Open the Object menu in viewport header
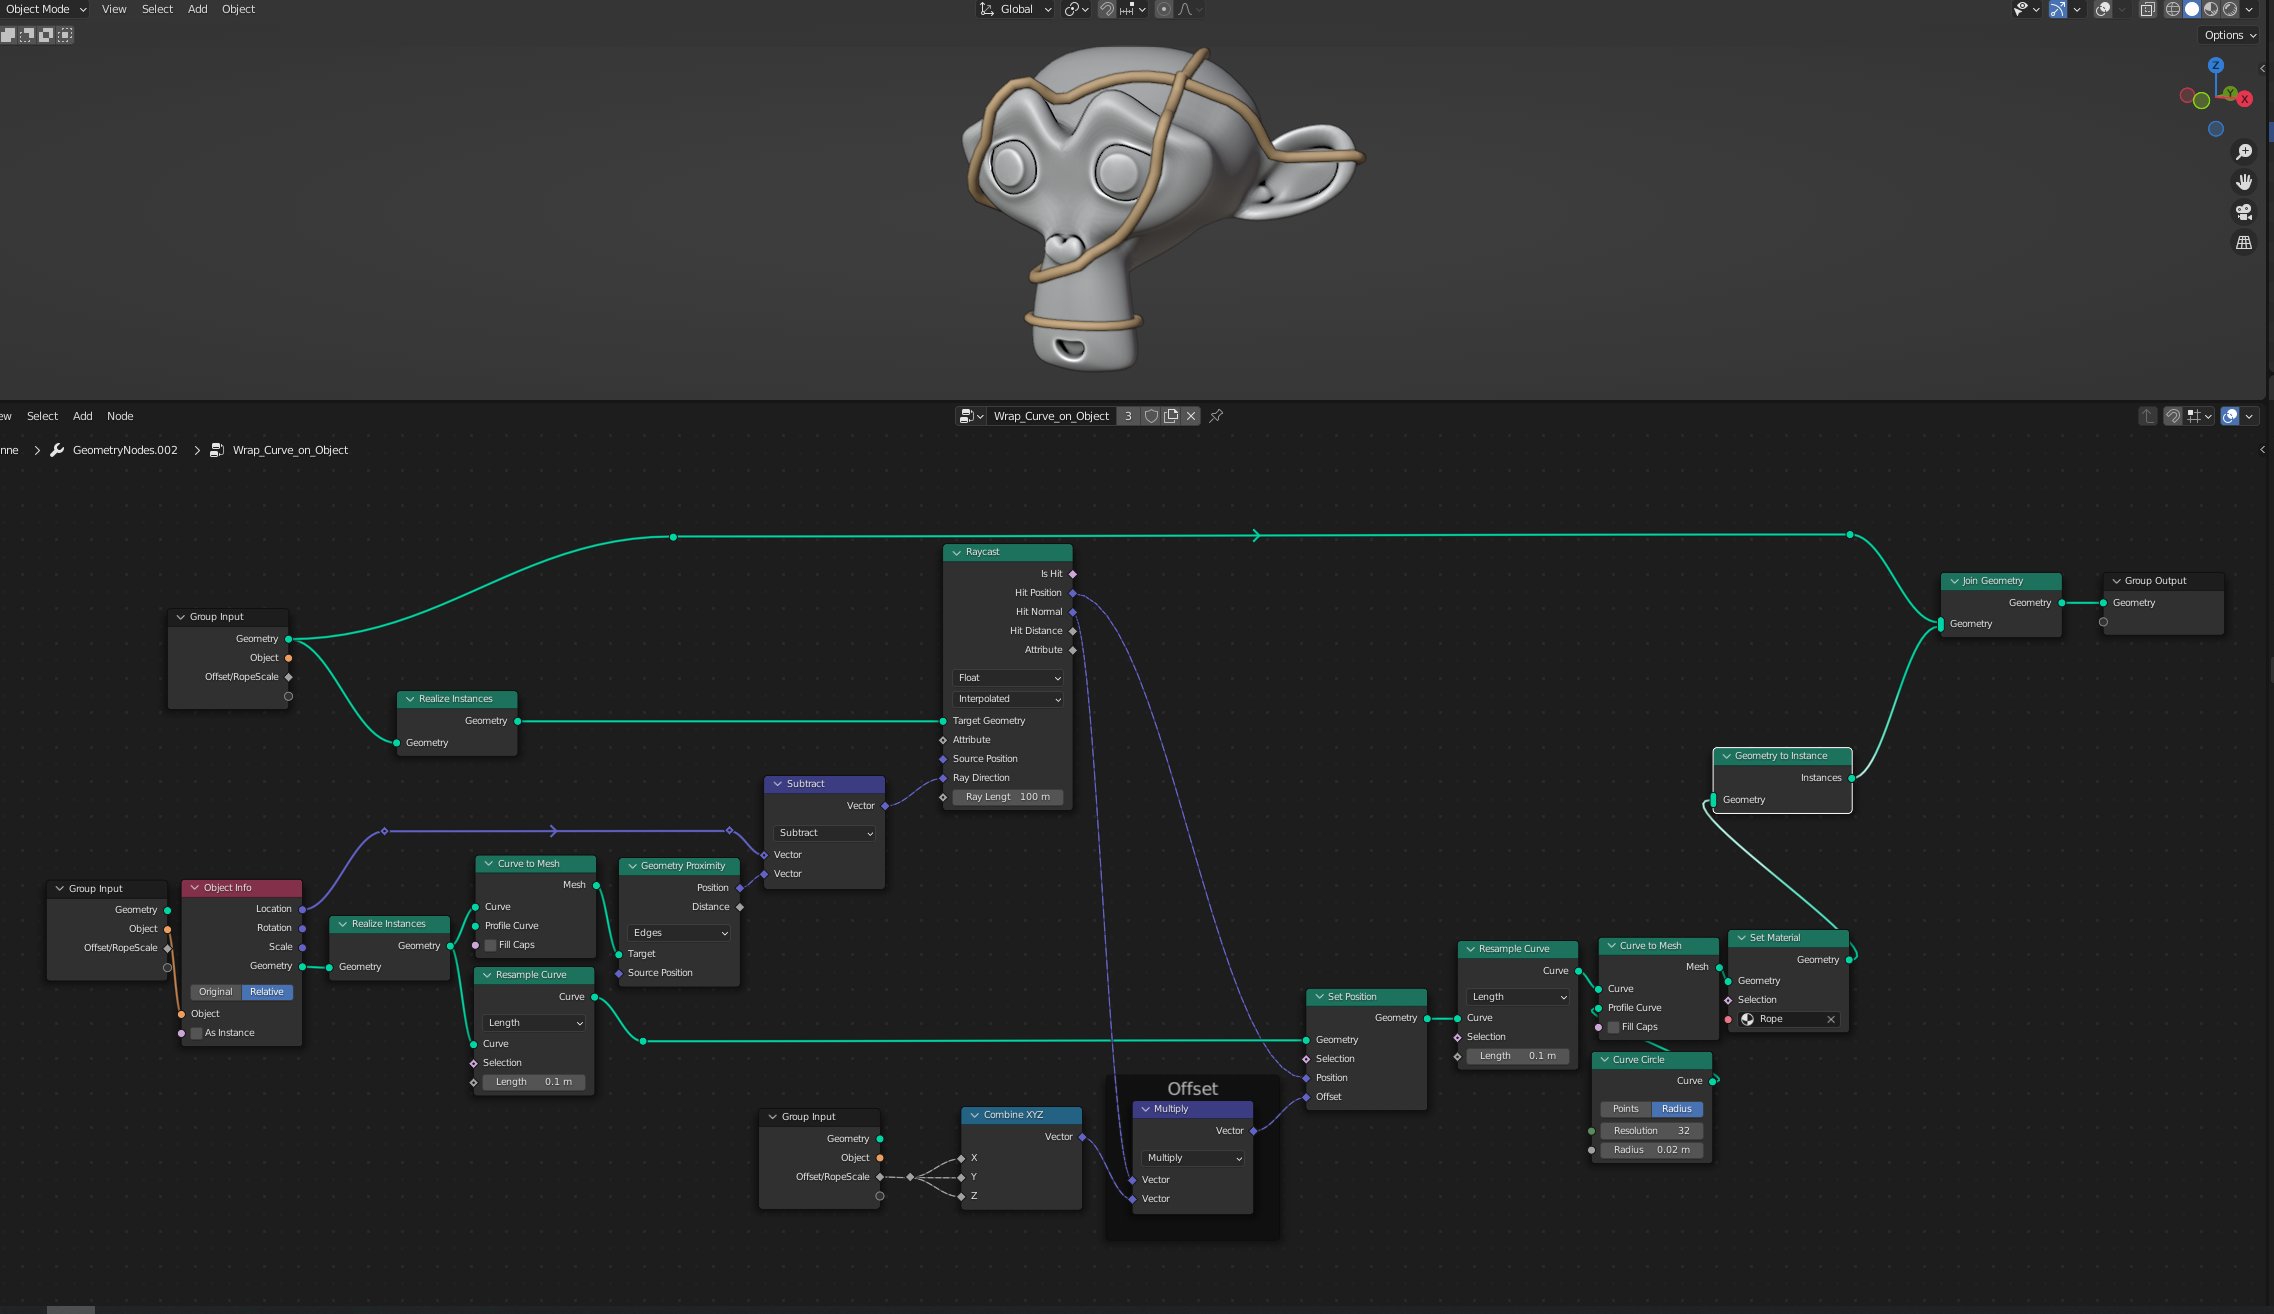This screenshot has width=2274, height=1314. [238, 9]
